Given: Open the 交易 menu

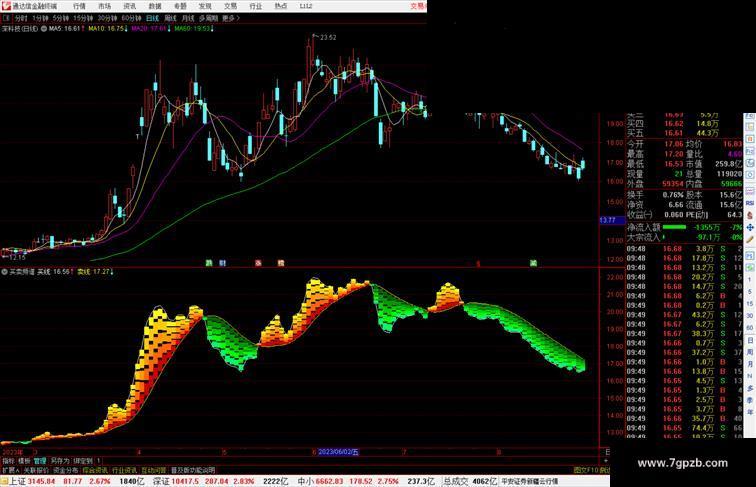Looking at the screenshot, I should [230, 6].
